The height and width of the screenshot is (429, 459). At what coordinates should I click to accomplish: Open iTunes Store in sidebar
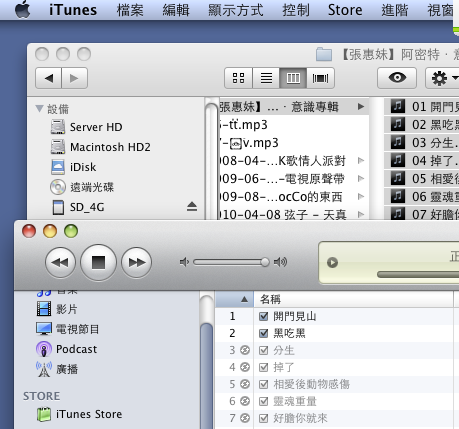pos(79,414)
